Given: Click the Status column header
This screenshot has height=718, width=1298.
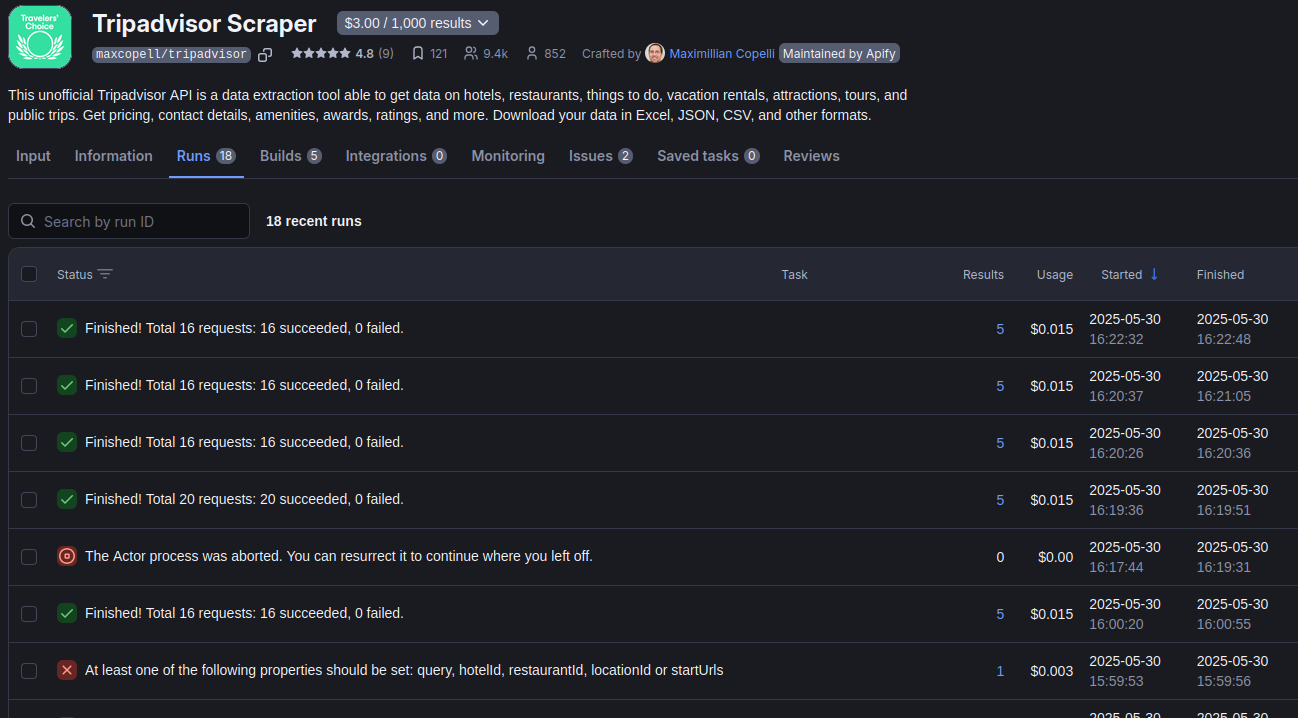Looking at the screenshot, I should click(74, 274).
